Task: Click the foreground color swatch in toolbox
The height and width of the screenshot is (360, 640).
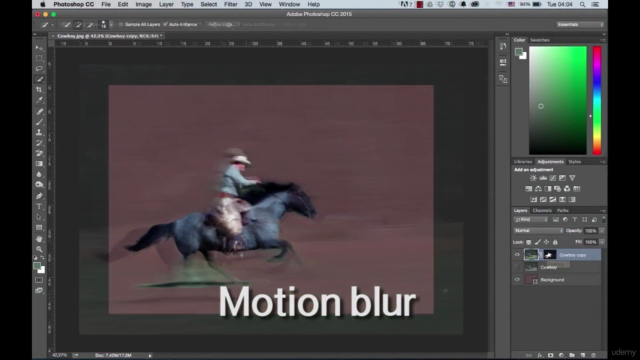Action: (x=37, y=266)
